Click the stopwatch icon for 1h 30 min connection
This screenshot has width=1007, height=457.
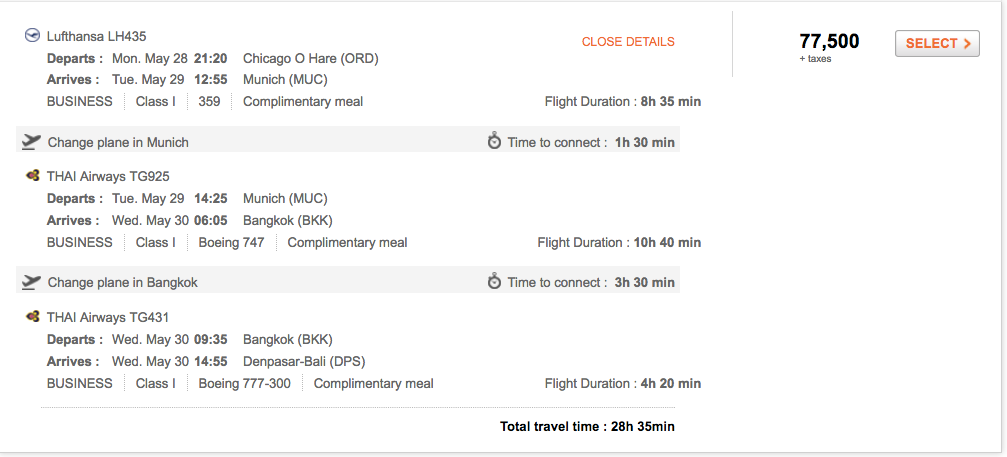tap(494, 142)
